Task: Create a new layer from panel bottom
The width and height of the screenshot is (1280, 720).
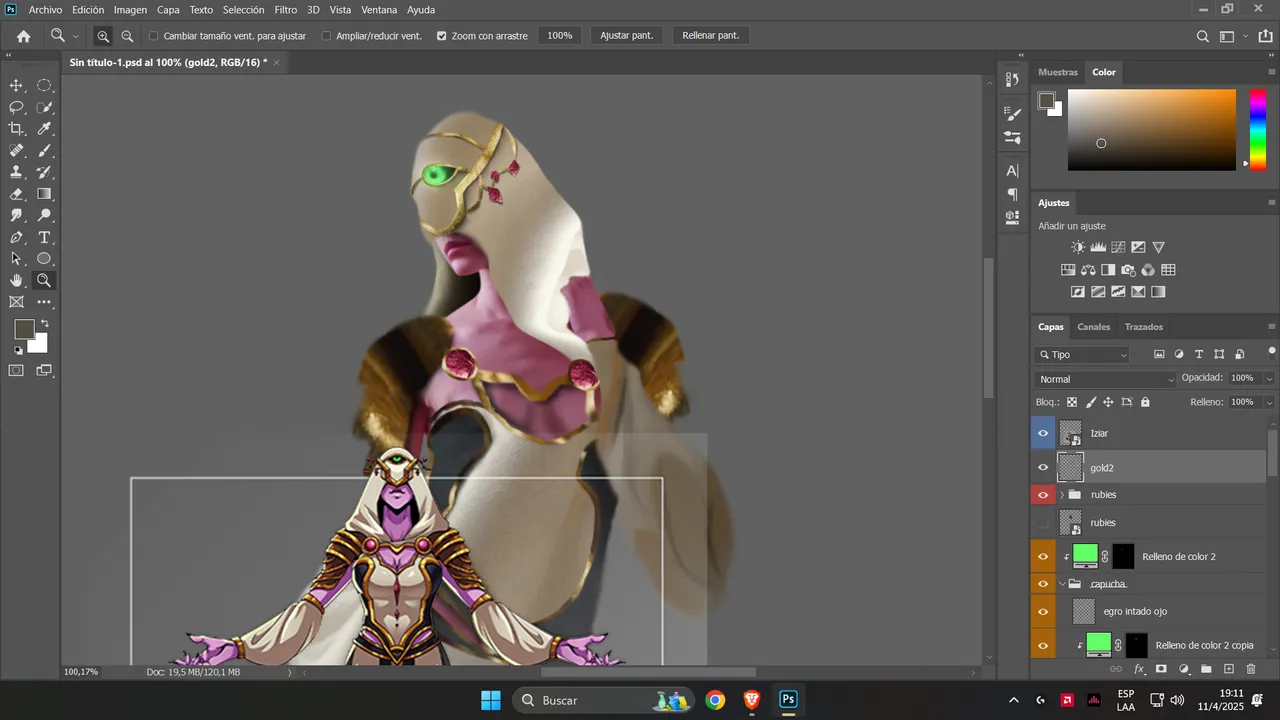Action: (1229, 669)
